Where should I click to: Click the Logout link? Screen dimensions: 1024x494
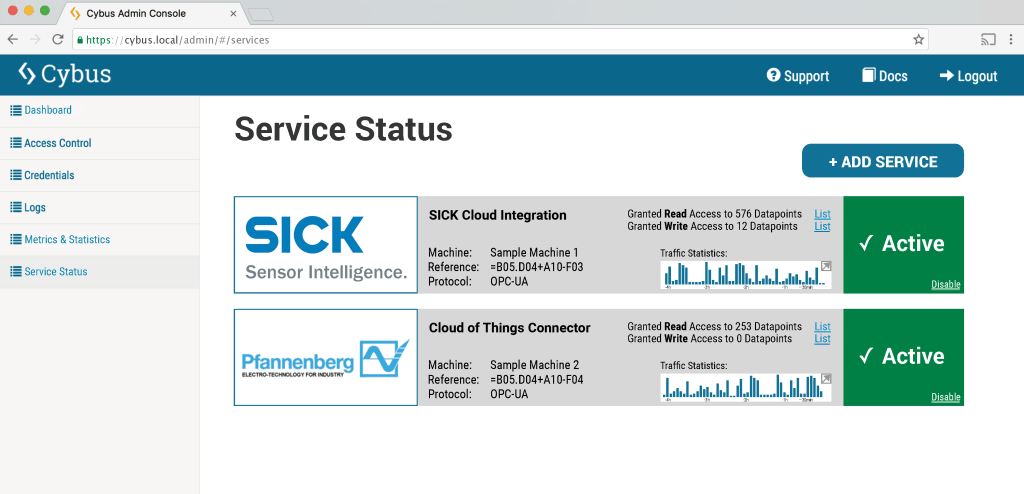tap(968, 76)
